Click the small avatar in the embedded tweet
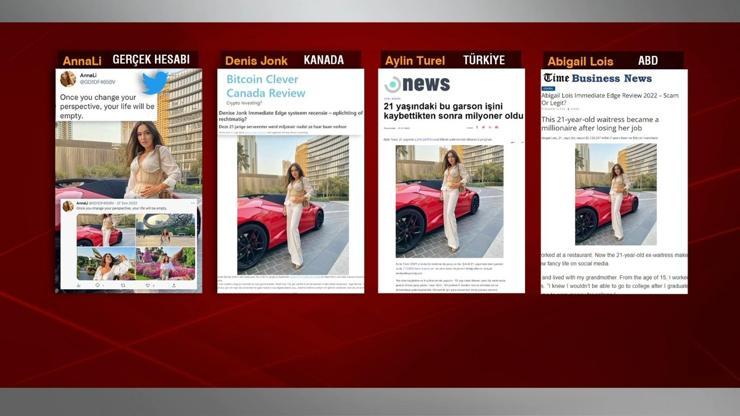Image resolution: width=740 pixels, height=416 pixels. click(68, 206)
